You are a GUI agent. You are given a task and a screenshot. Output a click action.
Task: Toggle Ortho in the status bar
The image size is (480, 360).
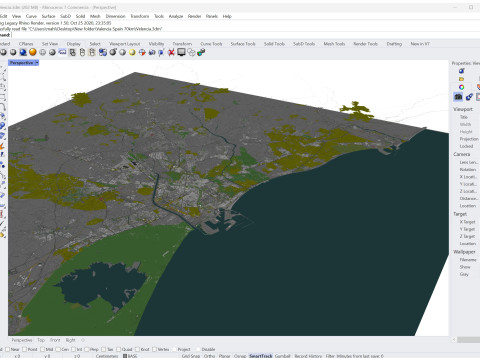coord(209,356)
